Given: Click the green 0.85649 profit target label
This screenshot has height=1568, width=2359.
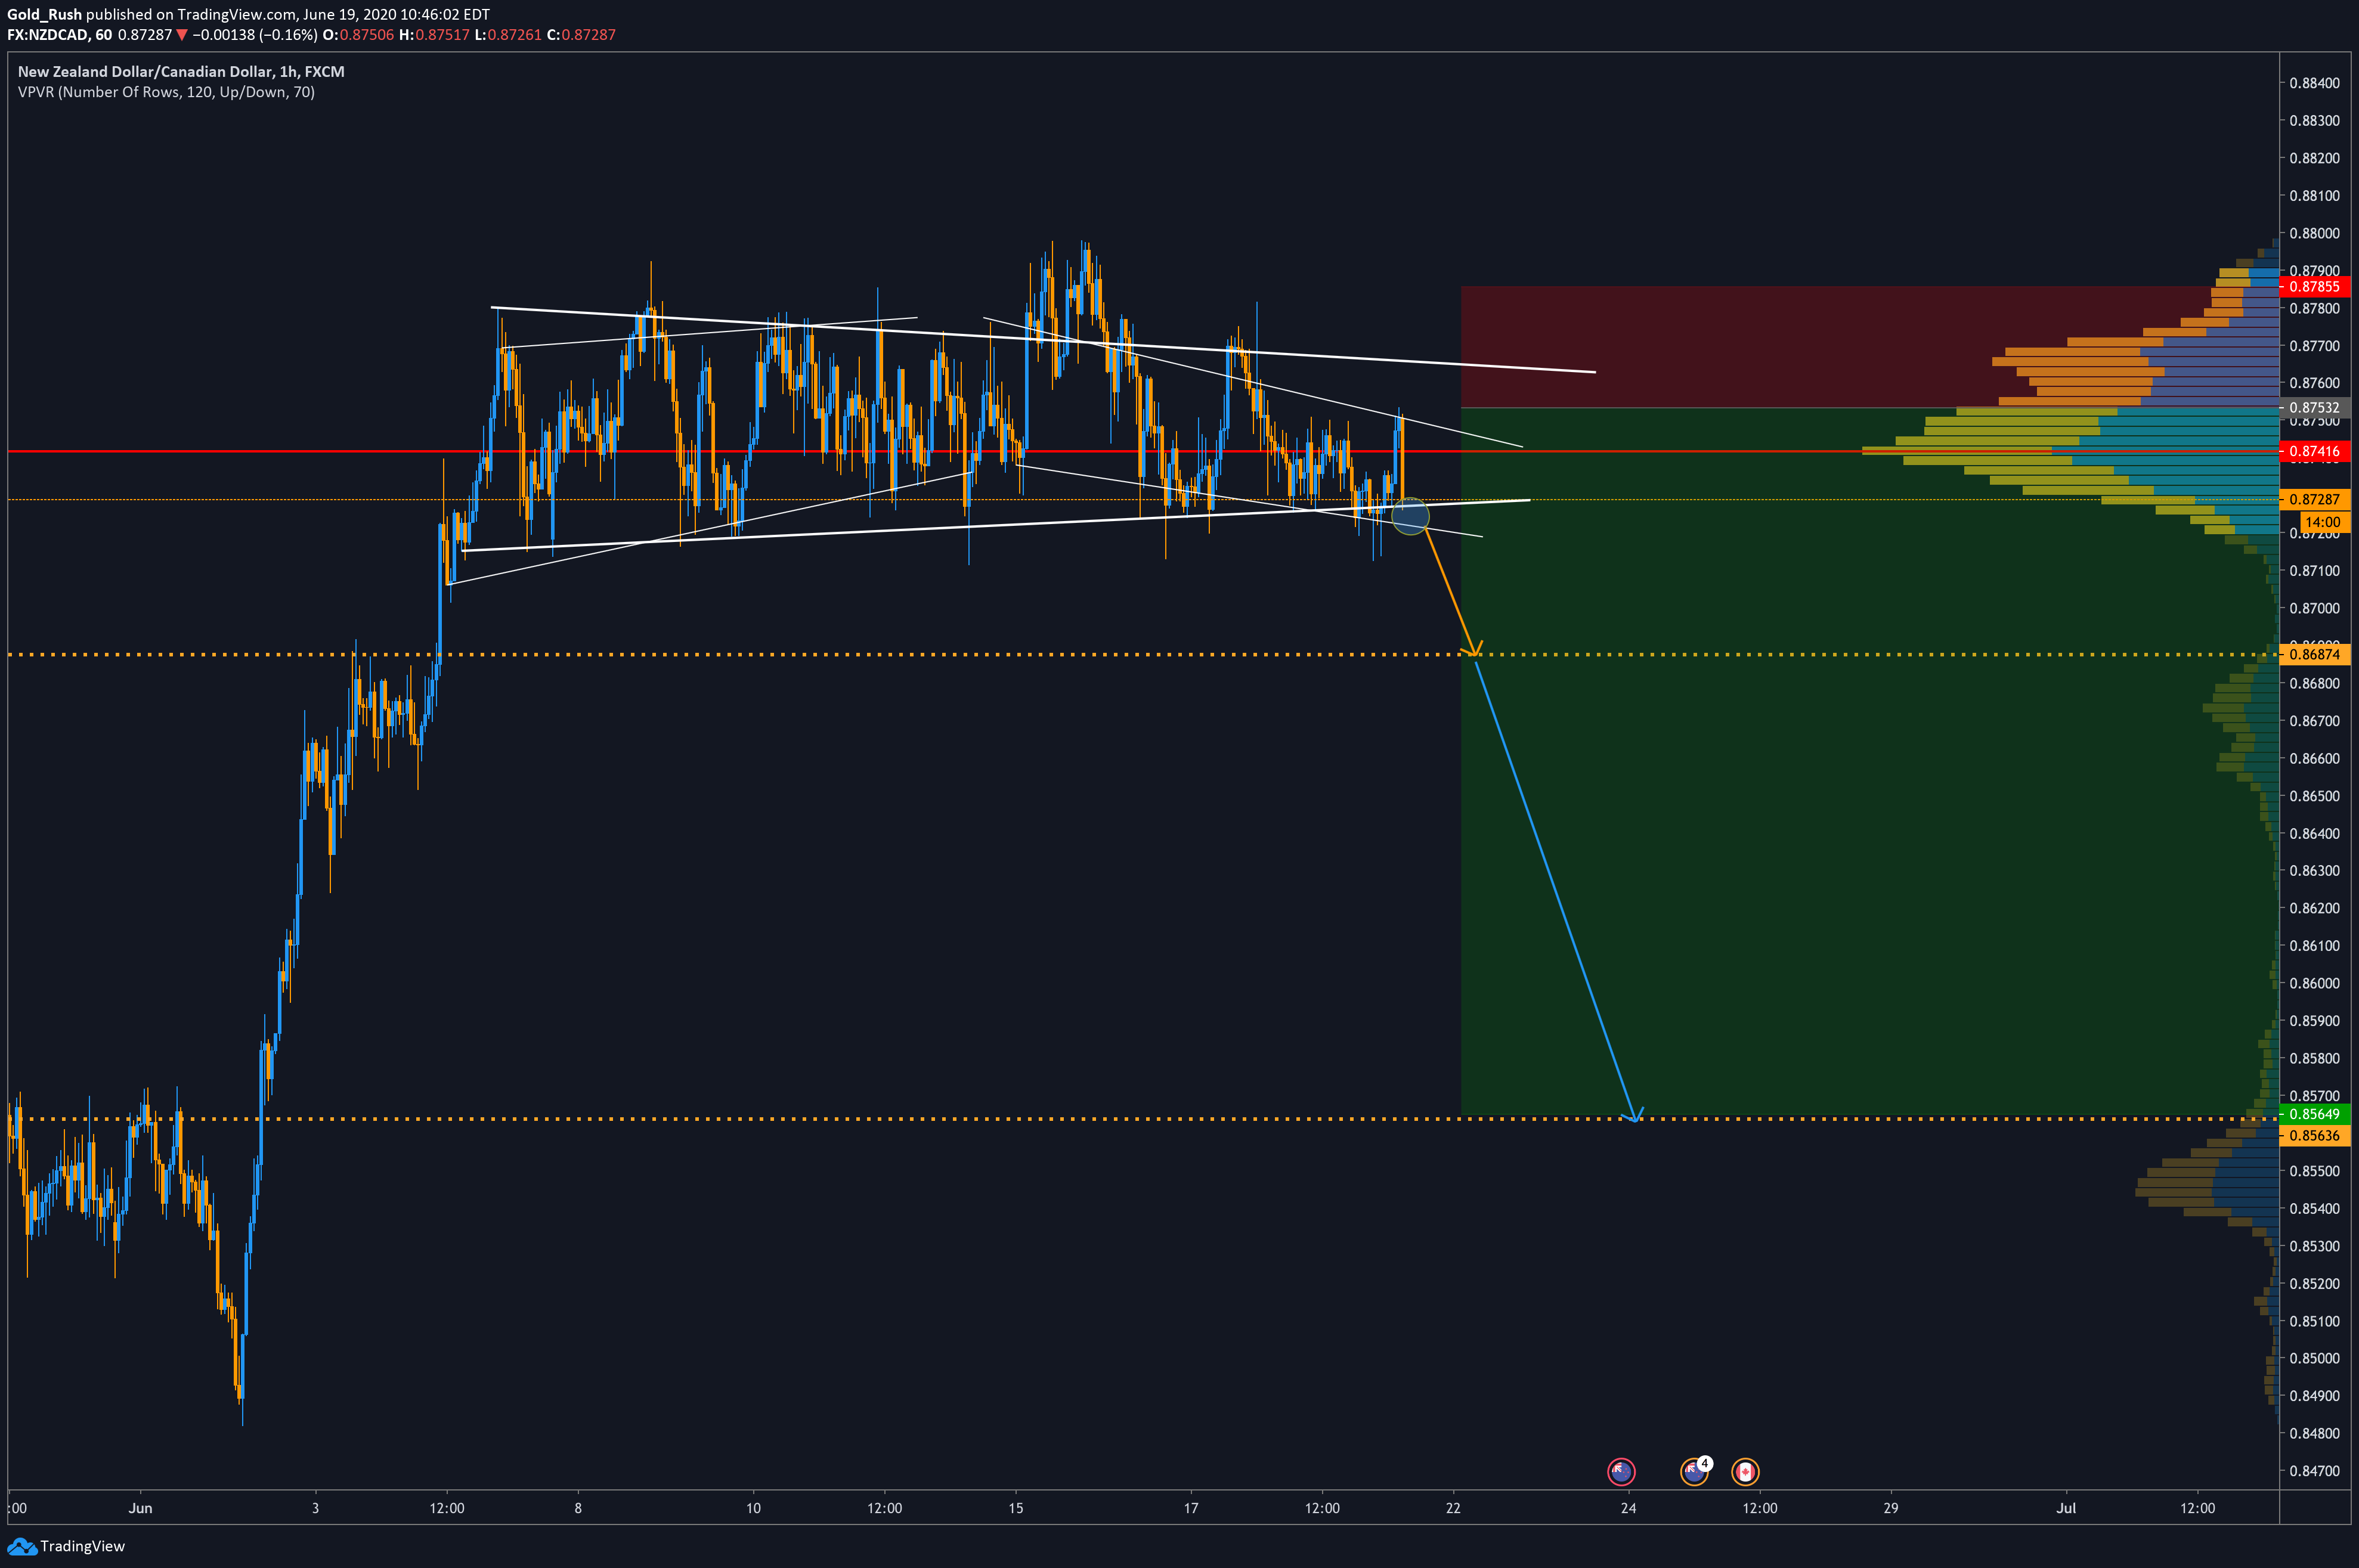Looking at the screenshot, I should pos(2314,1114).
